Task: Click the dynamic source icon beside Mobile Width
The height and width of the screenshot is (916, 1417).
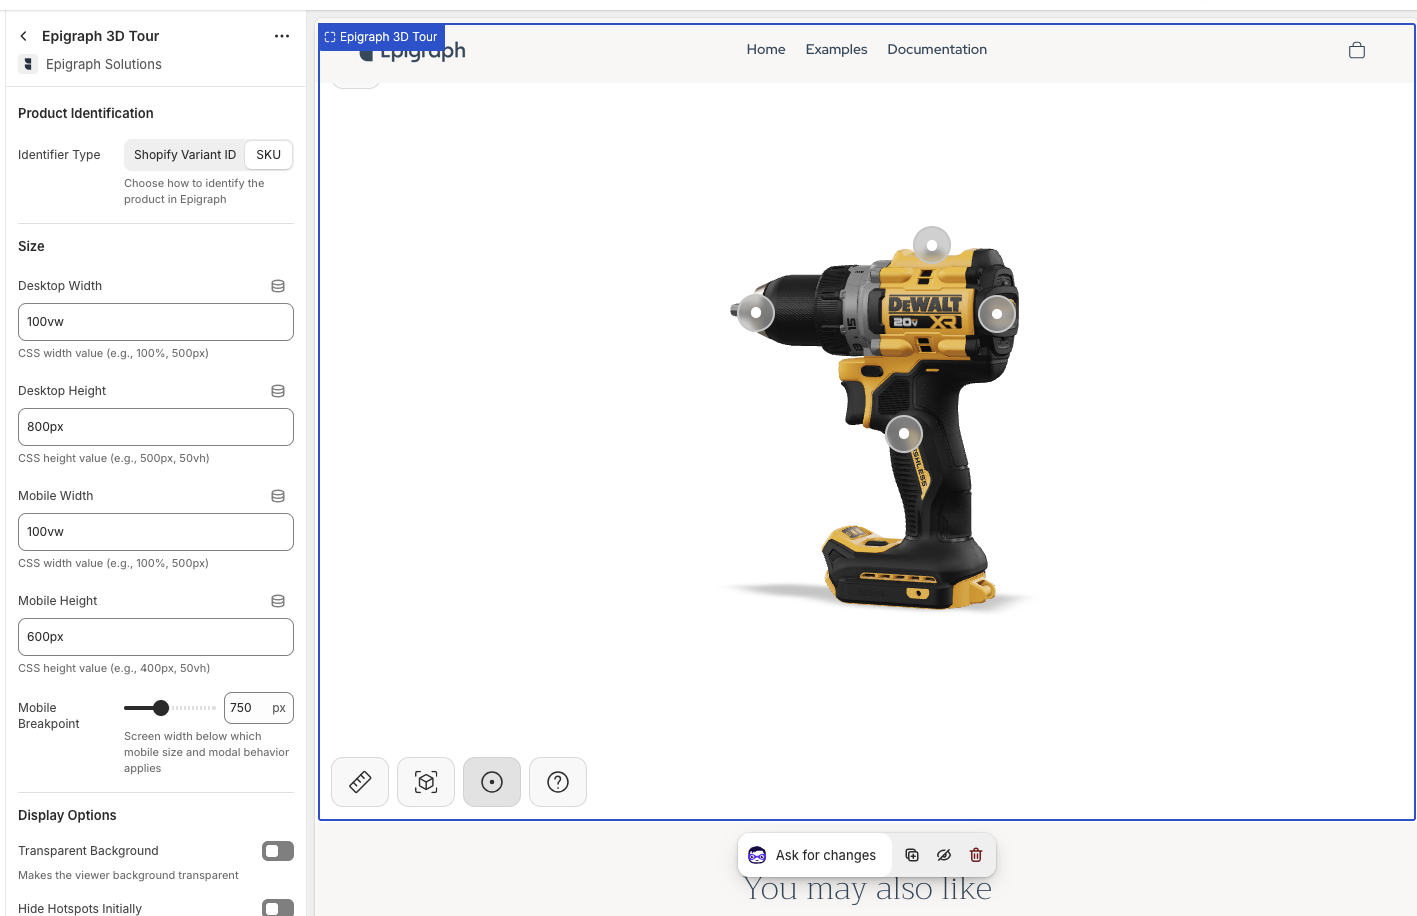Action: 277,495
